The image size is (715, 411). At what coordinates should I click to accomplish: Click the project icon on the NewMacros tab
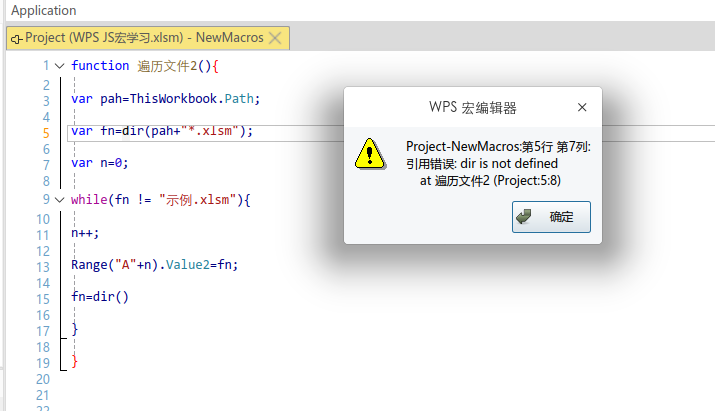(x=16, y=39)
